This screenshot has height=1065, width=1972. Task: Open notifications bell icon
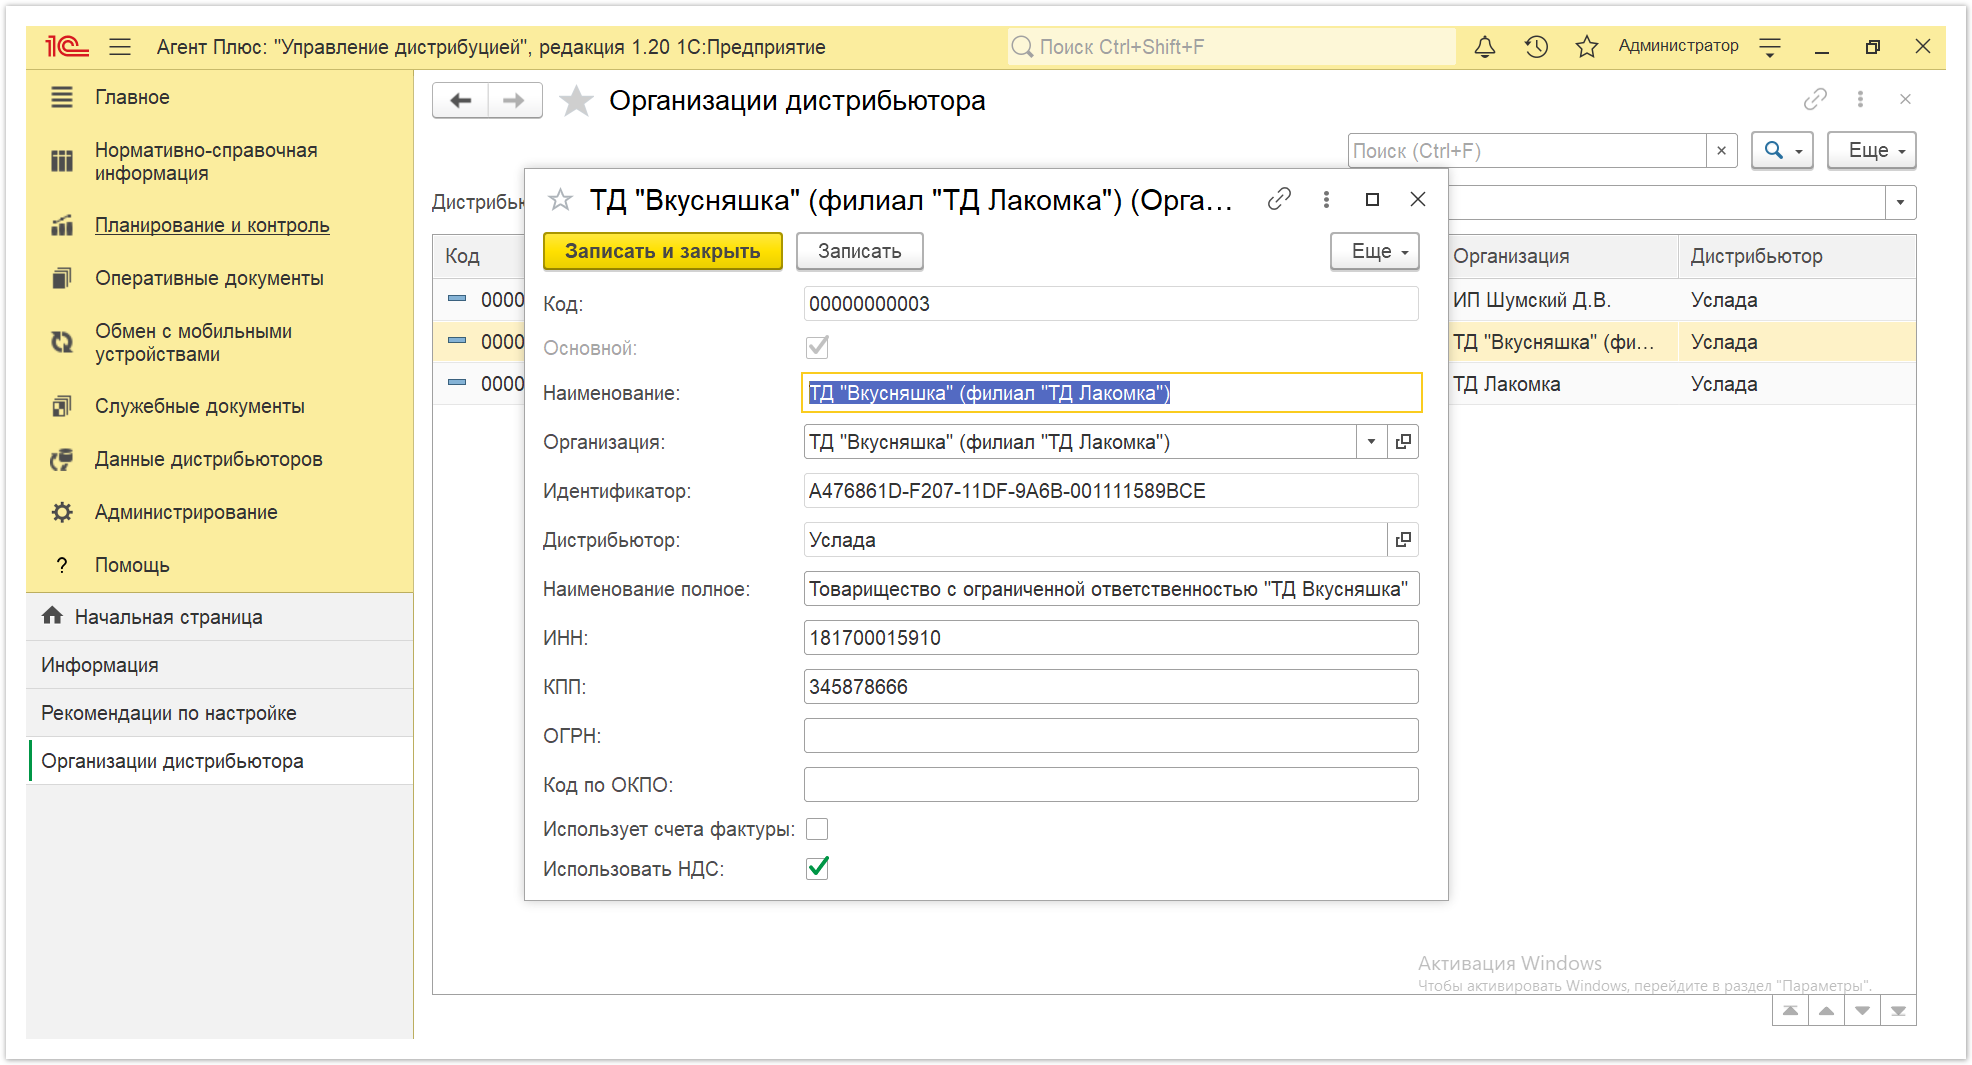coord(1485,47)
